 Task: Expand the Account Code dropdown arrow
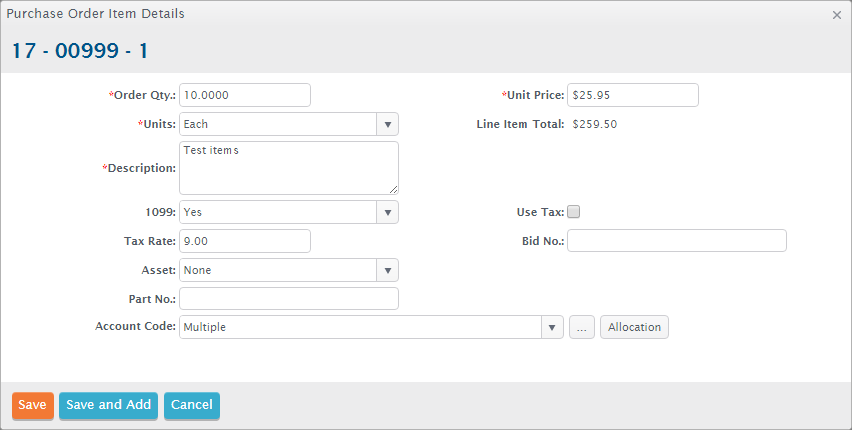(x=552, y=327)
